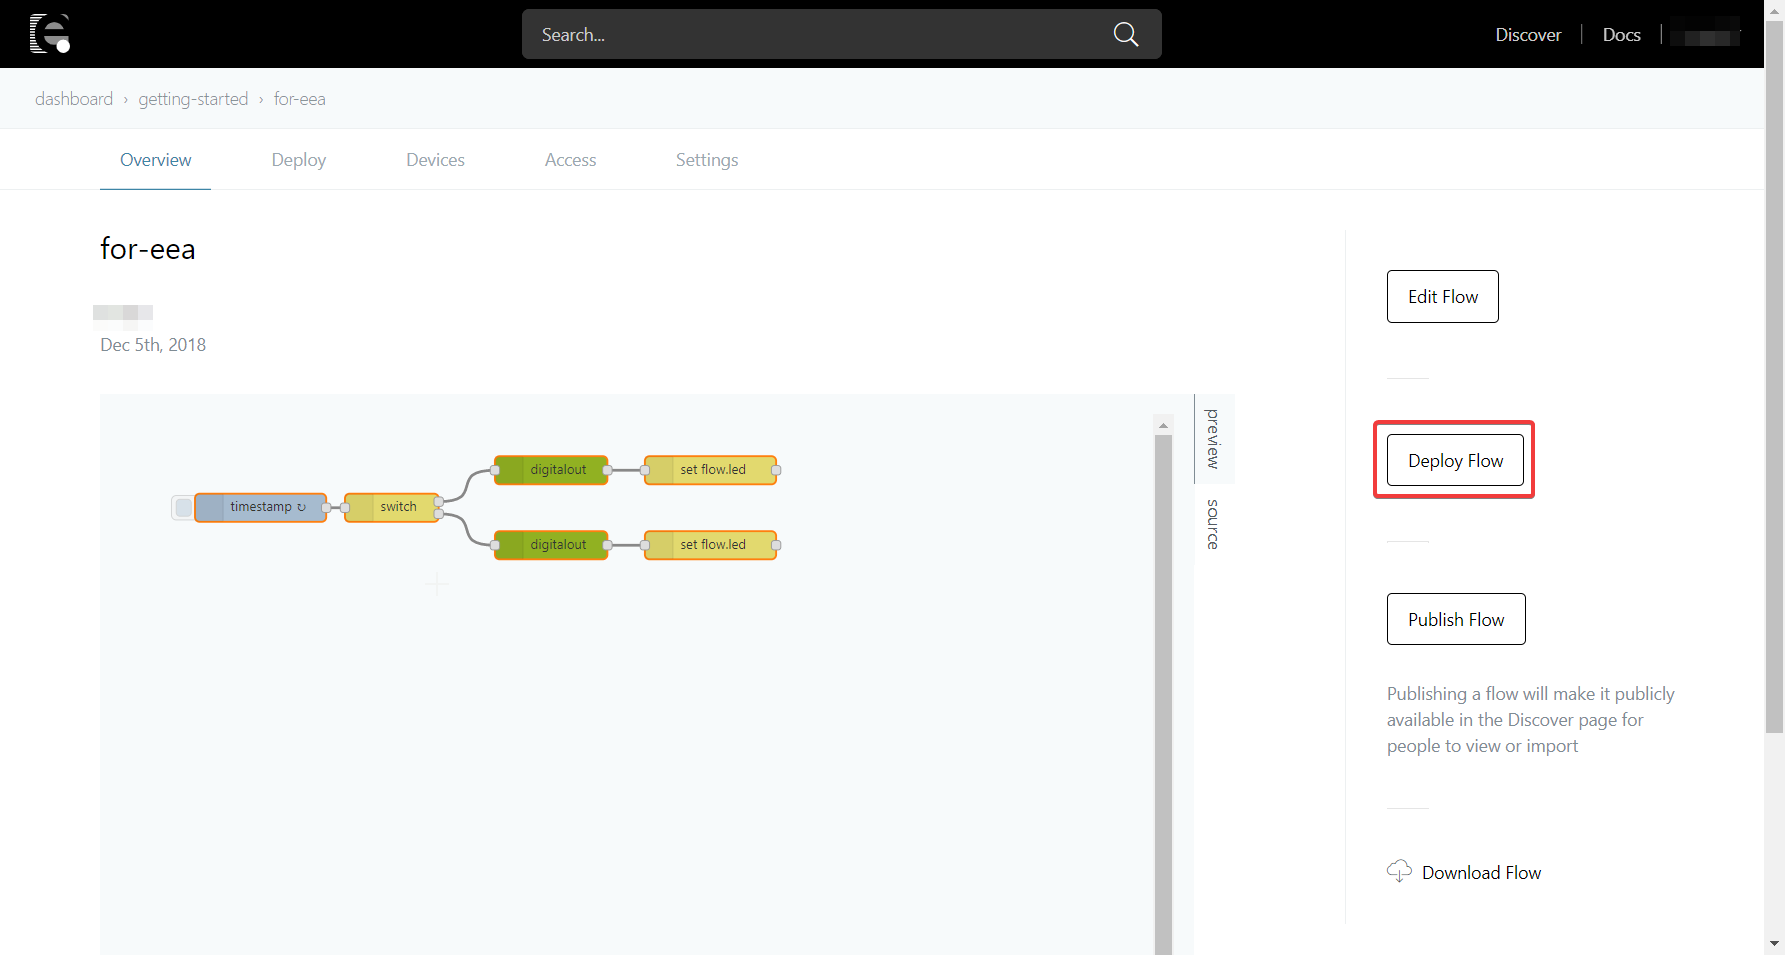Click the lower set flow.led node
The image size is (1785, 955).
712,544
